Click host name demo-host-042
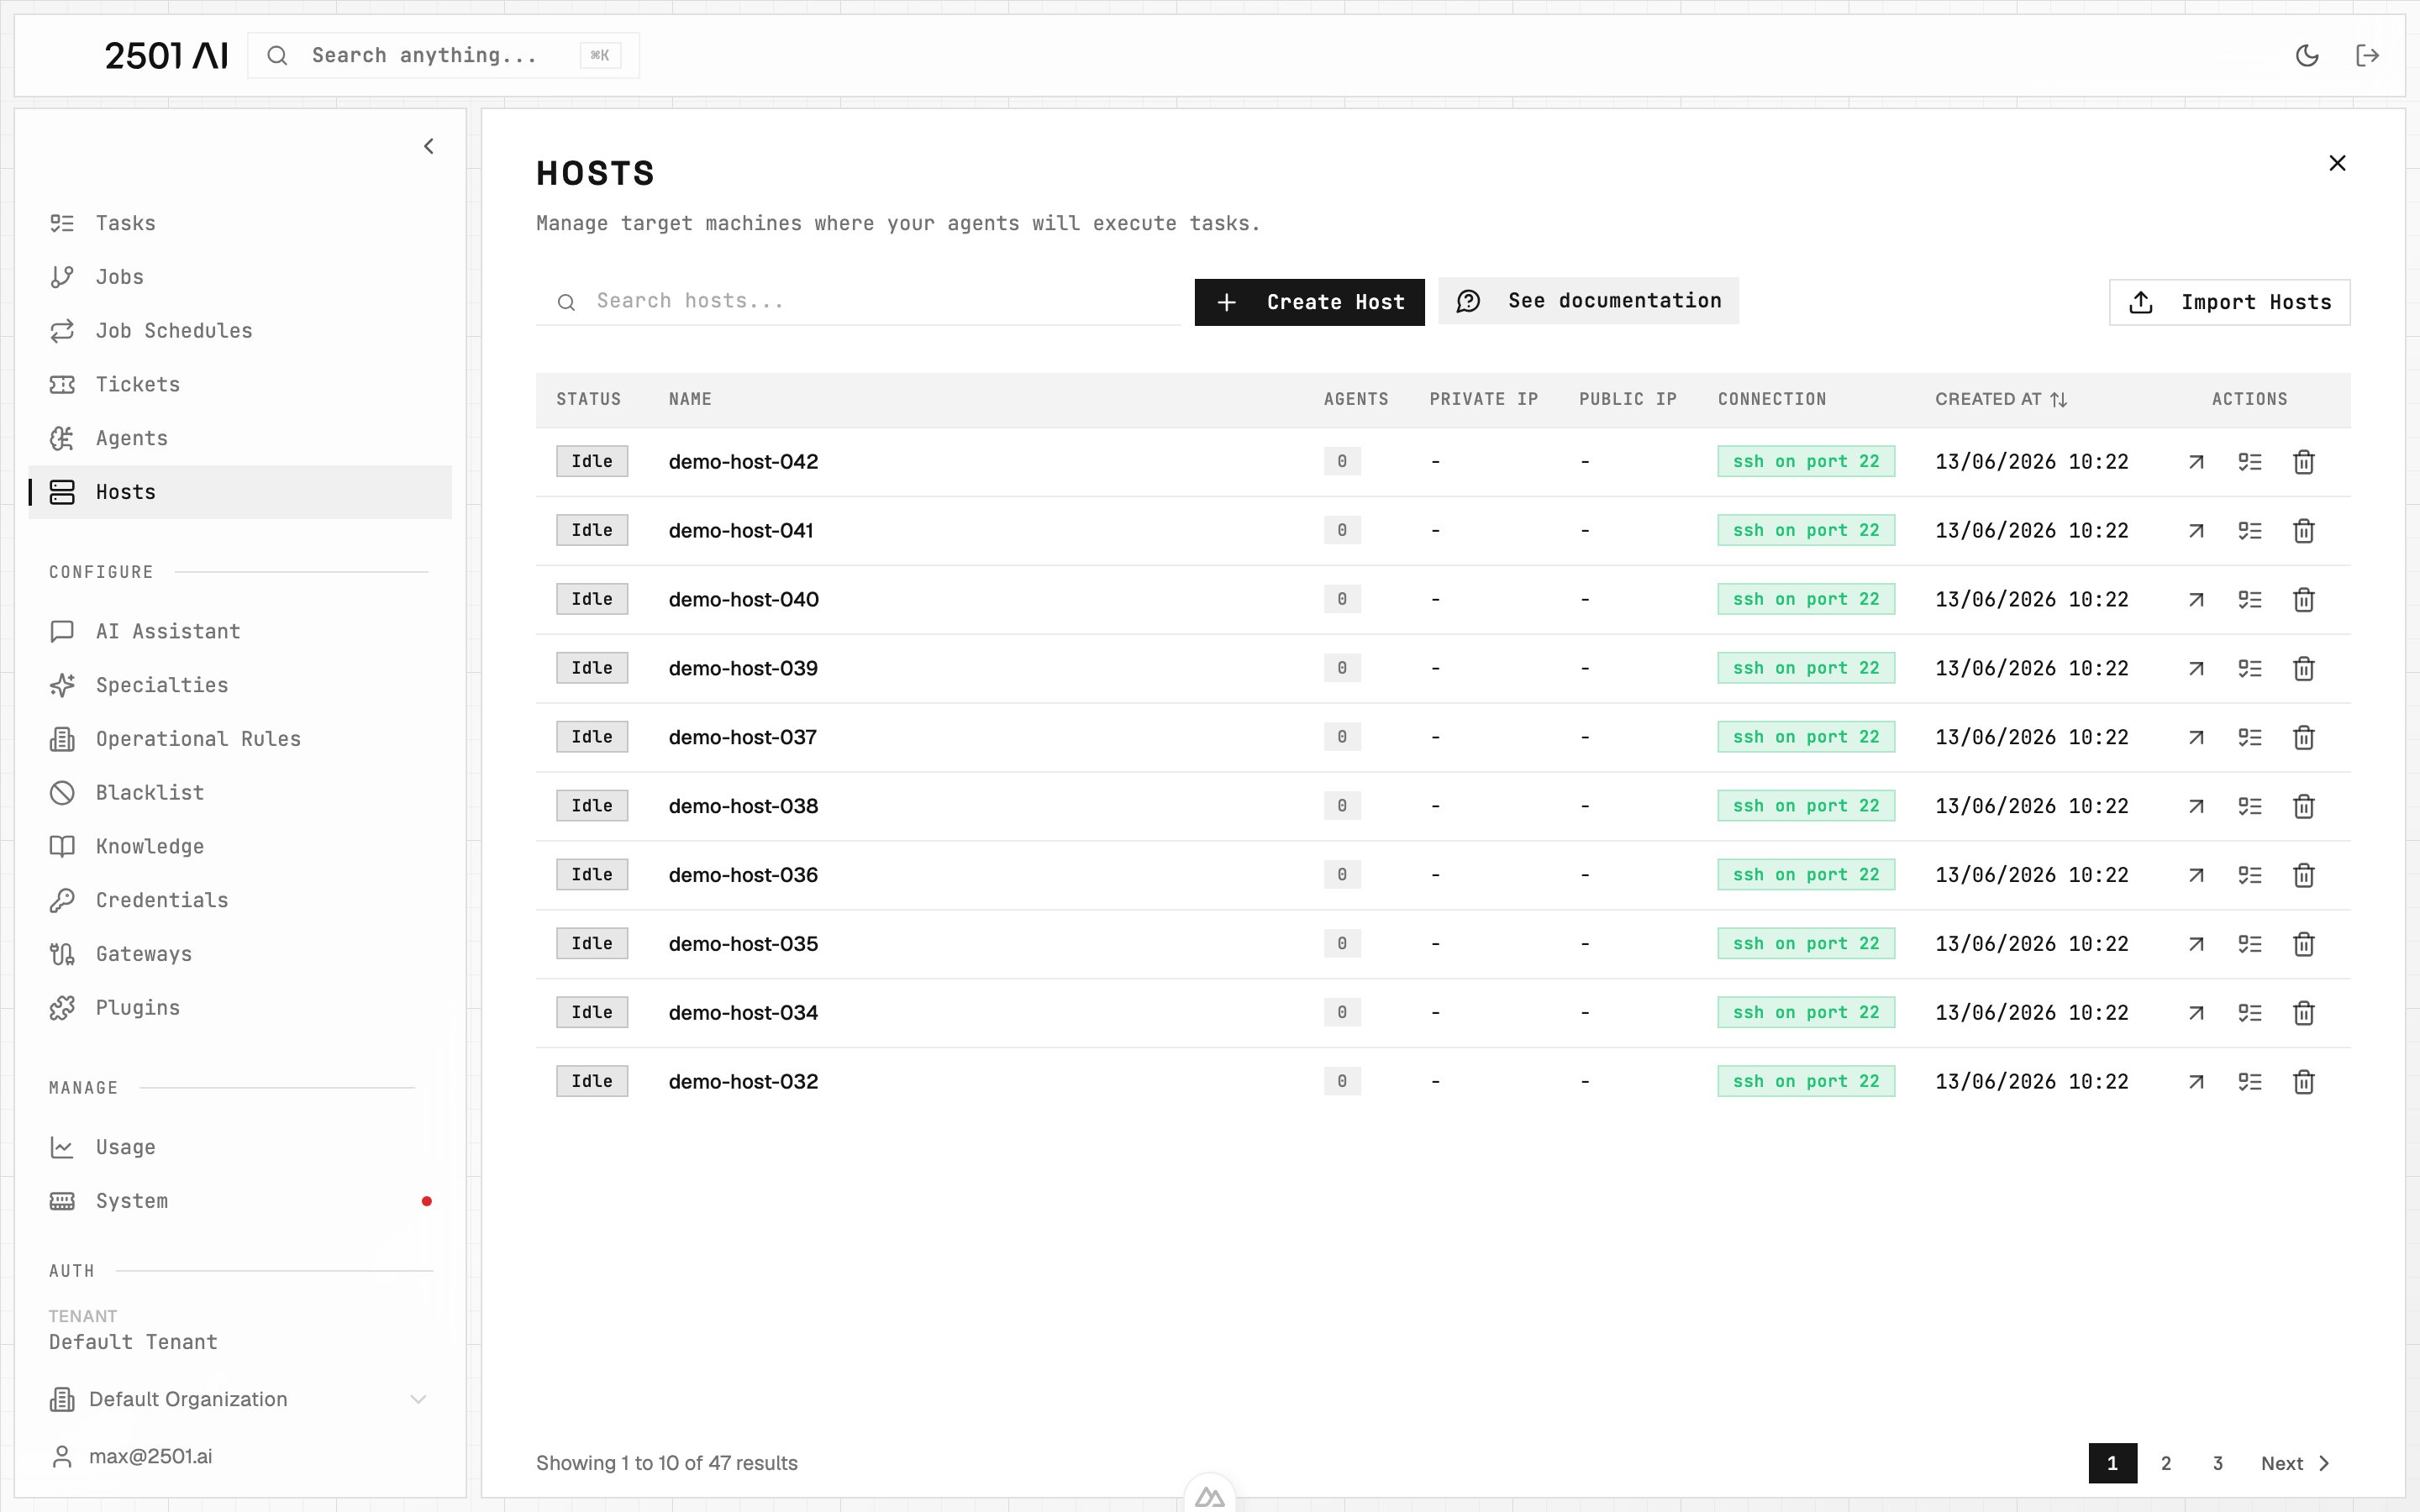The width and height of the screenshot is (2420, 1512). pyautogui.click(x=743, y=462)
